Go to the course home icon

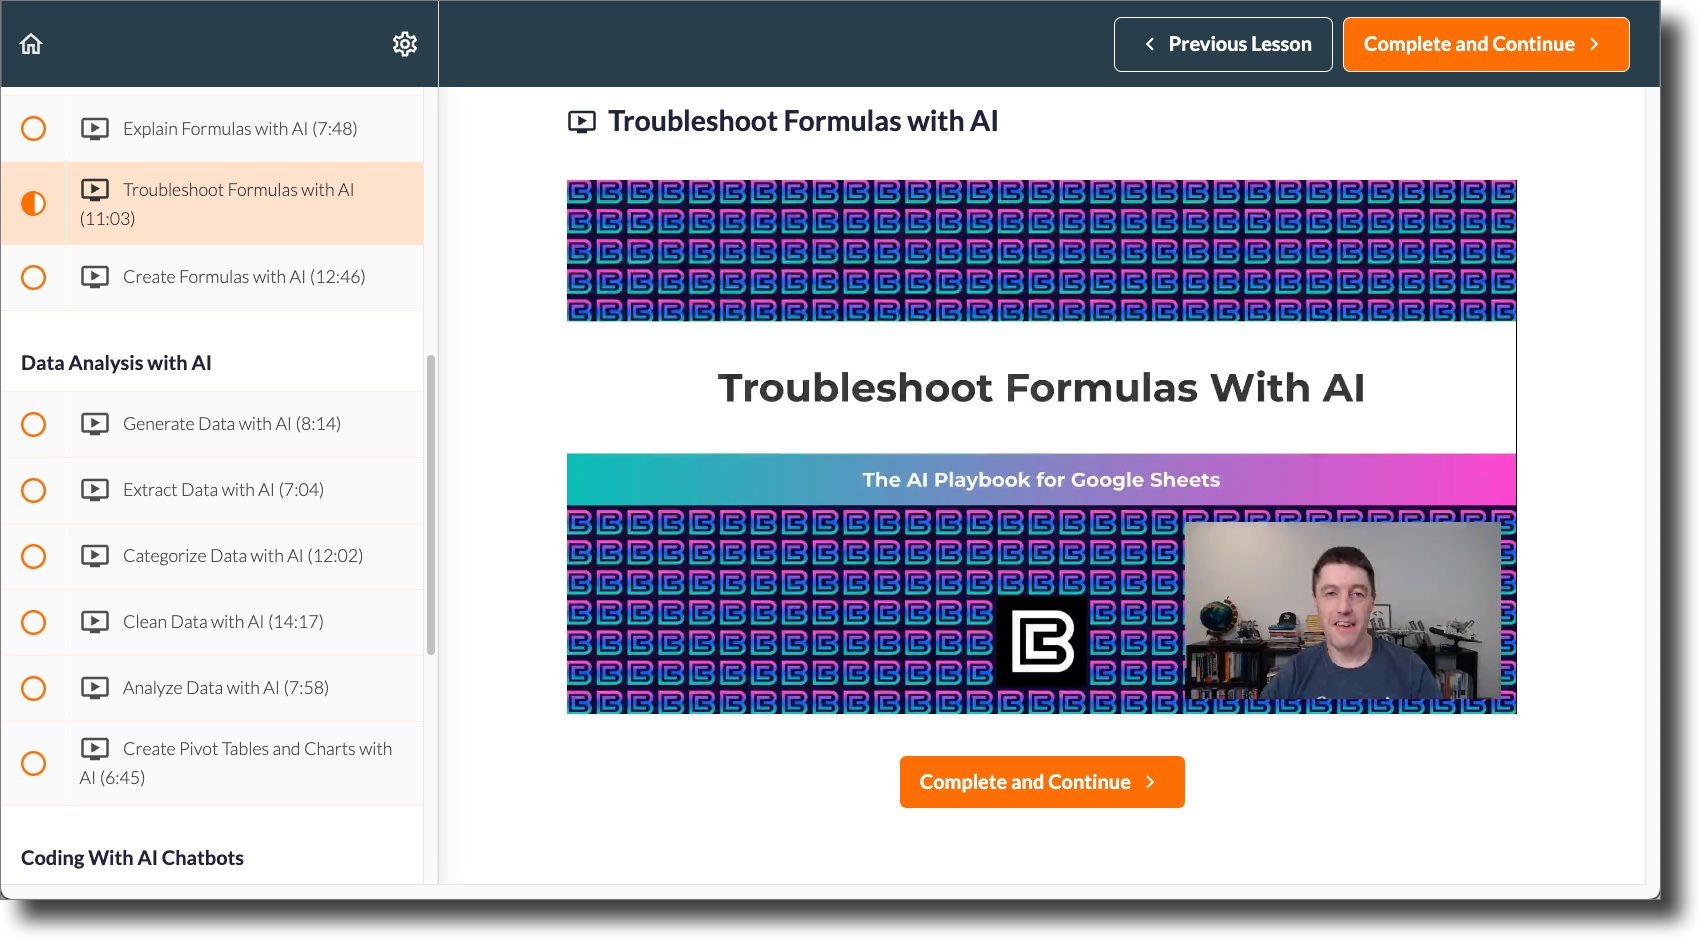click(x=31, y=44)
